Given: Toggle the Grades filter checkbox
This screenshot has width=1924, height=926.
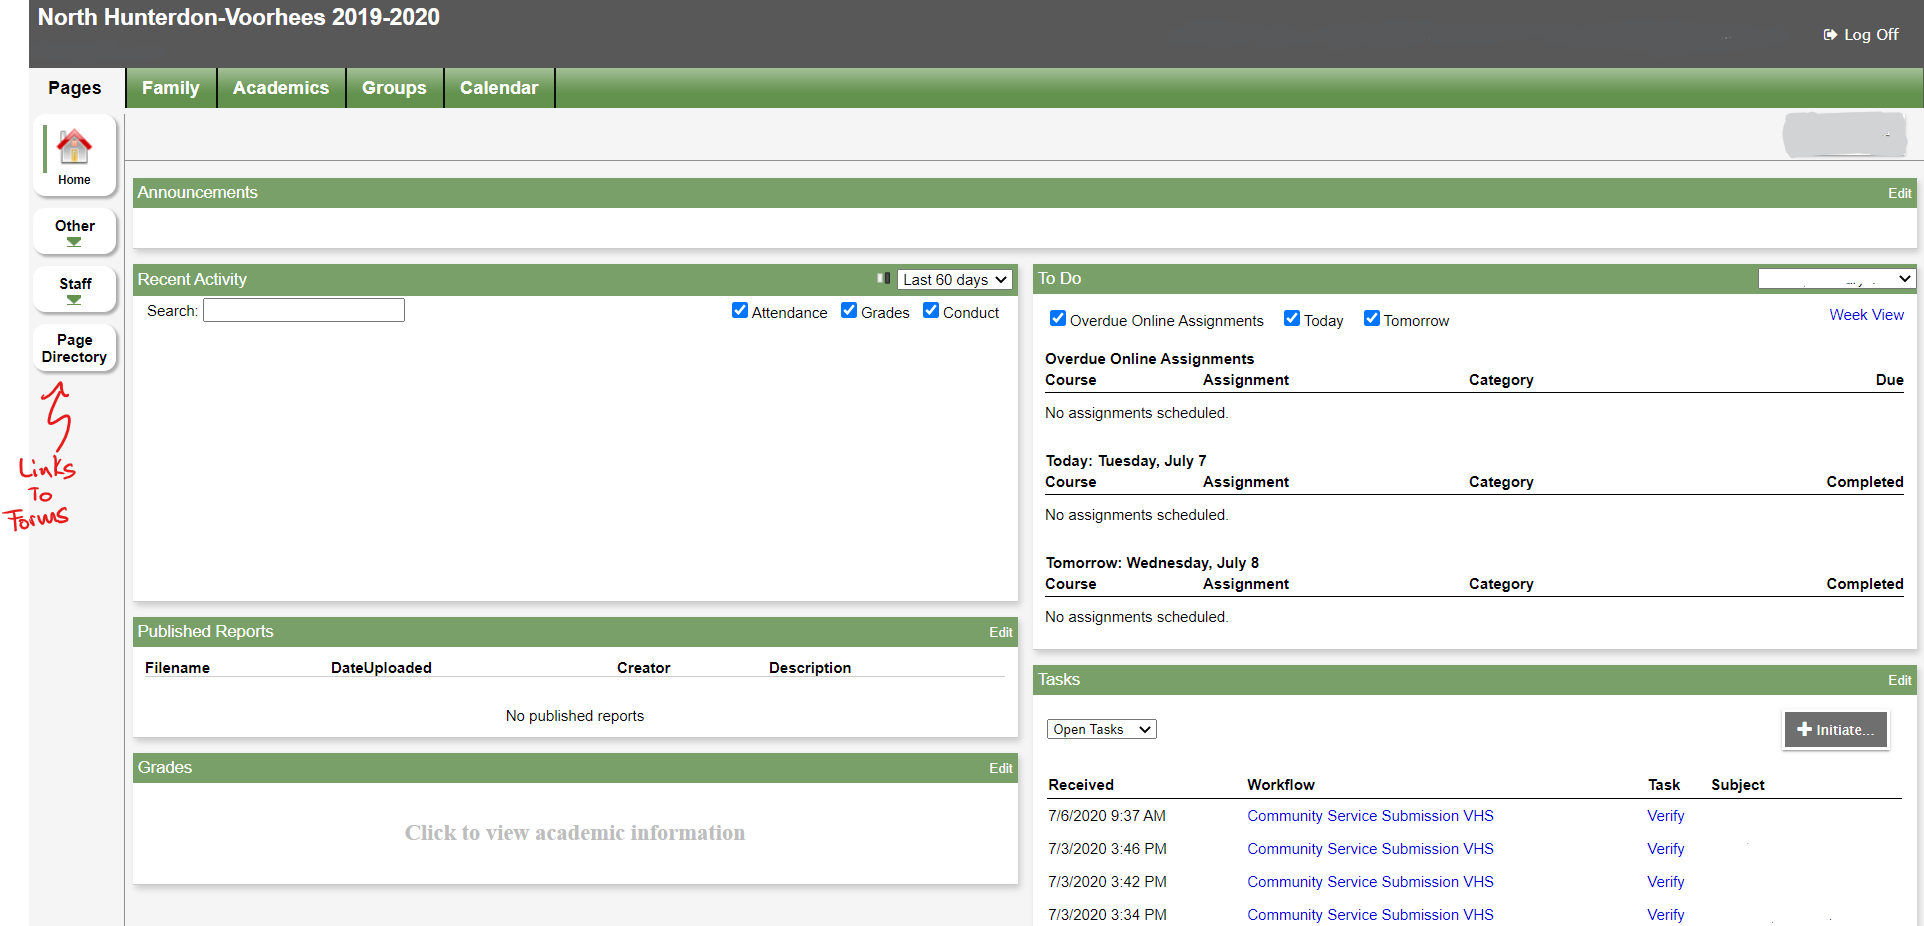Looking at the screenshot, I should 849,311.
